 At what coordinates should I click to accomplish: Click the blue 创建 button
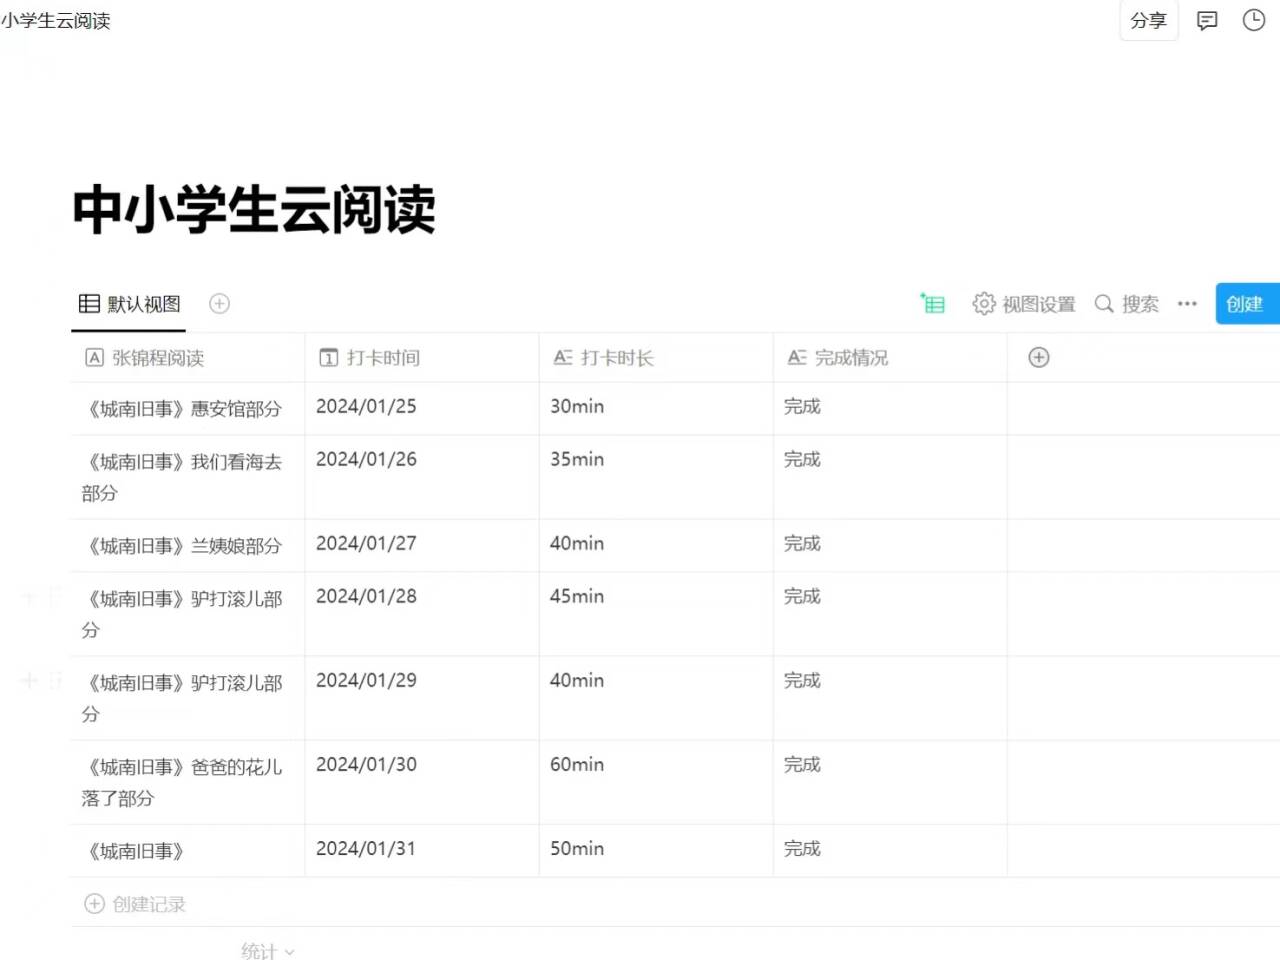pyautogui.click(x=1245, y=303)
